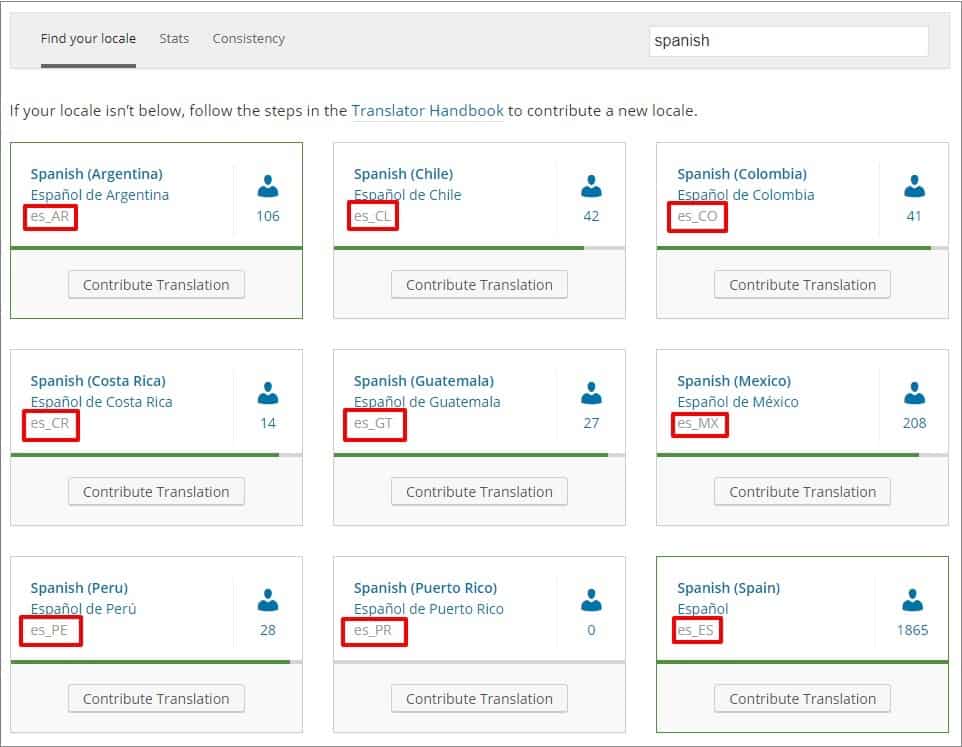Open the Spanish (Puerto Rico) locale title link
This screenshot has width=962, height=747.
pyautogui.click(x=425, y=588)
